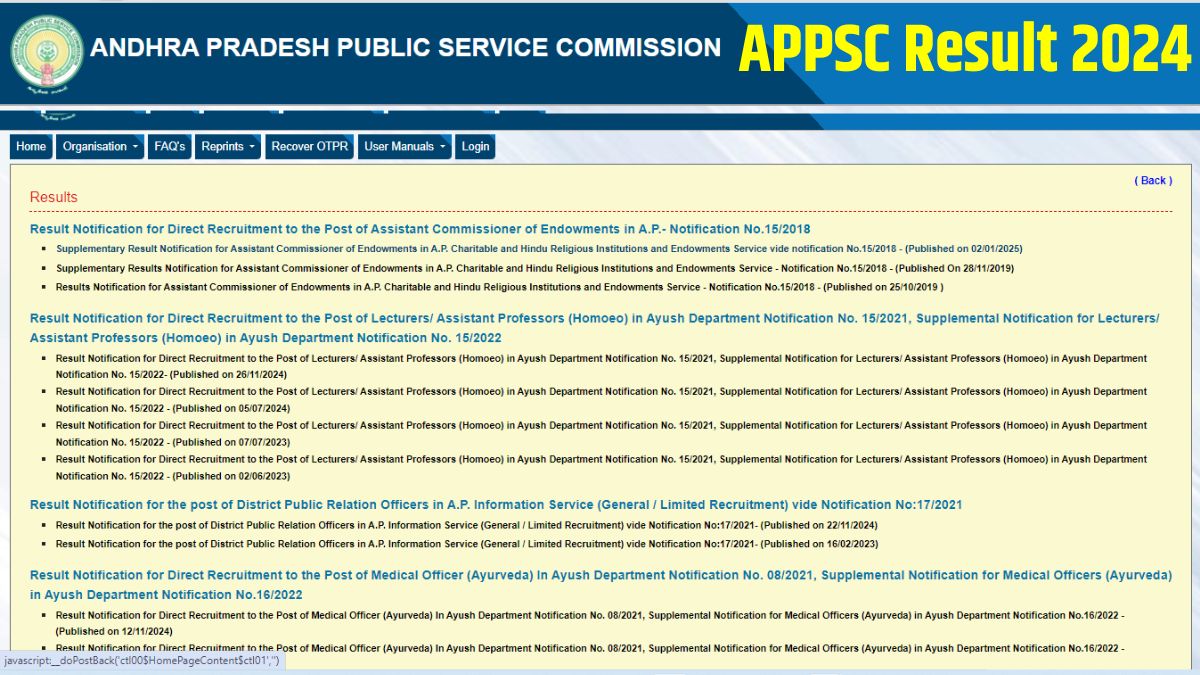This screenshot has height=675, width=1200.
Task: Select Home in the navigation bar
Action: 30,146
